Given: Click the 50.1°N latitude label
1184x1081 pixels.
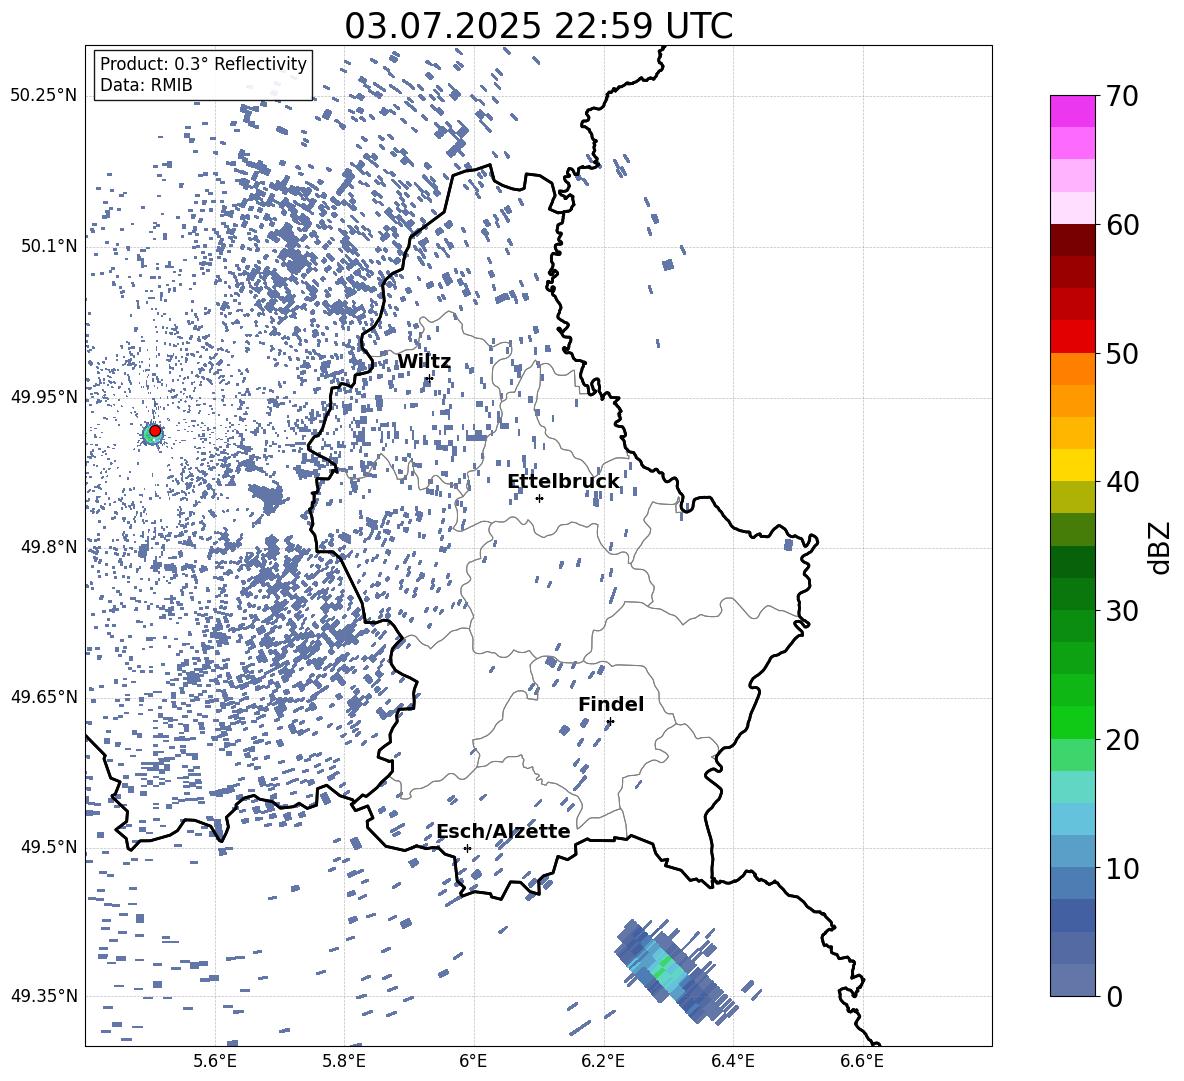Looking at the screenshot, I should 49,246.
